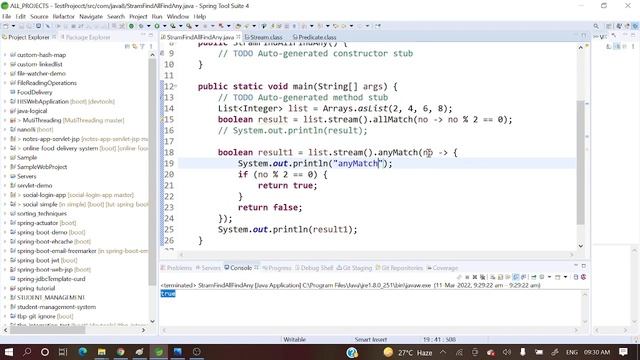The height and width of the screenshot is (360, 640).
Task: Open the Open Console dropdown arrow
Action: (566, 277)
